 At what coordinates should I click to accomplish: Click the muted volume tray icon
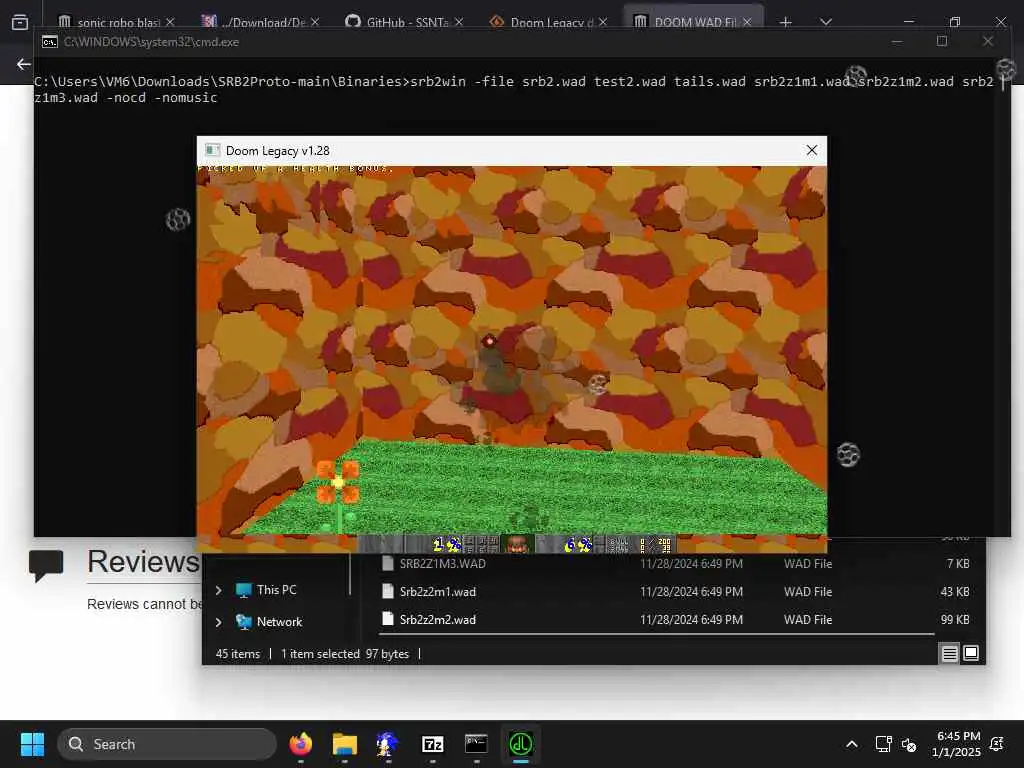908,744
